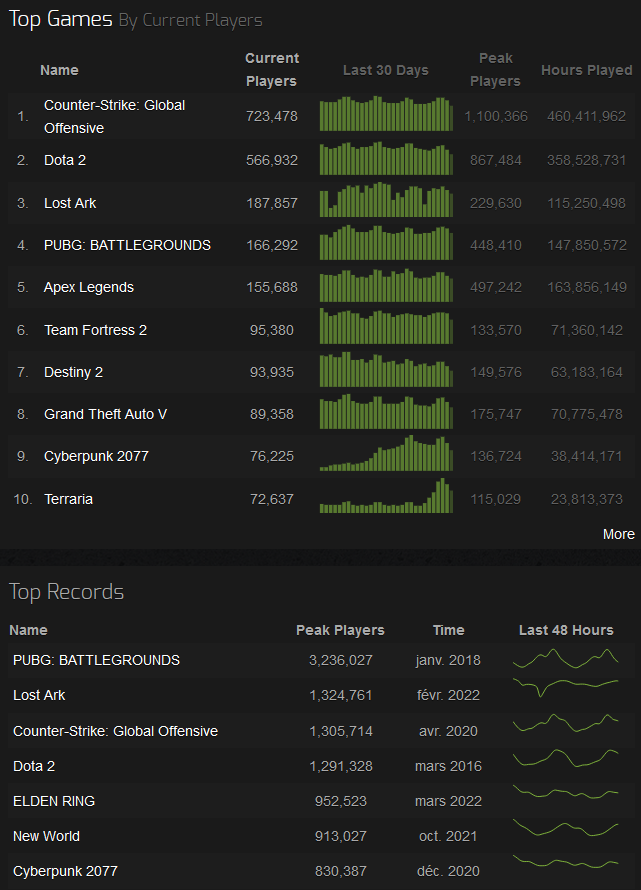Open Team Fortress 2 game page
The width and height of the screenshot is (641, 890).
[x=95, y=330]
